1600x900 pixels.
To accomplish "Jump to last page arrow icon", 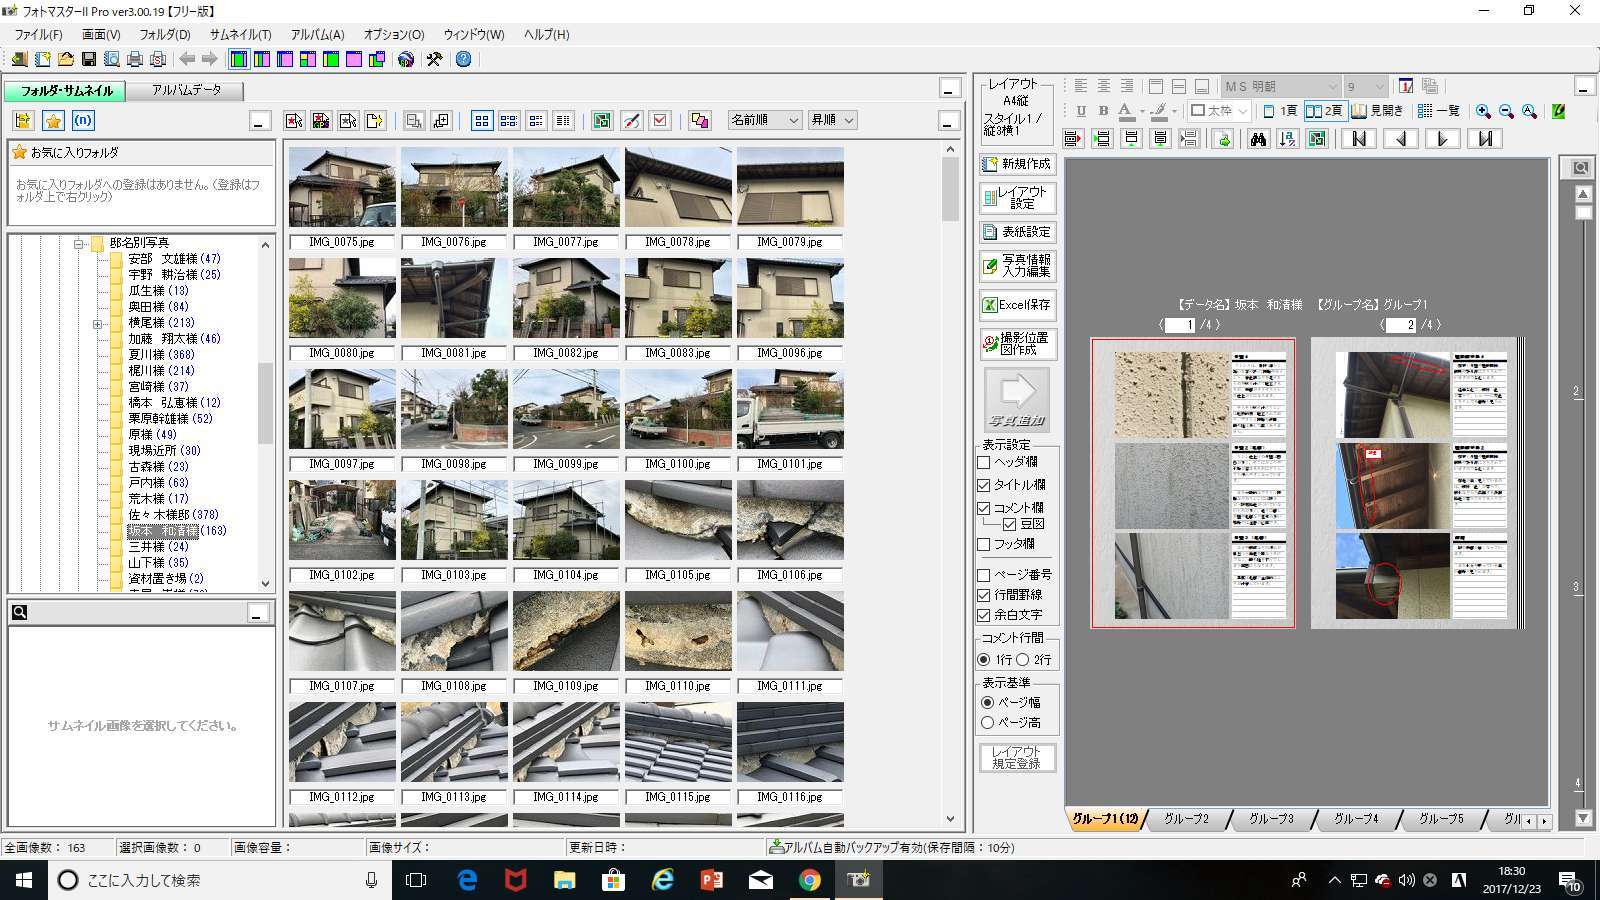I will (x=1485, y=139).
